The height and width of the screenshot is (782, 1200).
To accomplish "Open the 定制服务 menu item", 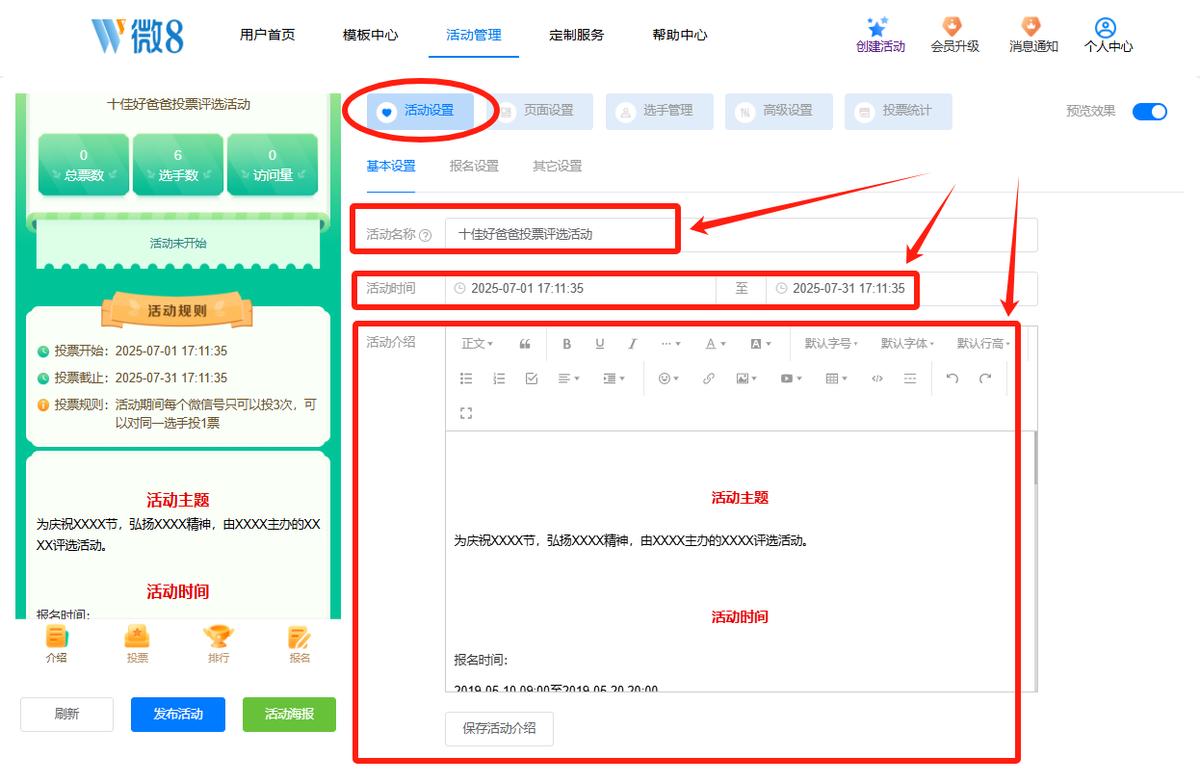I will (x=576, y=35).
